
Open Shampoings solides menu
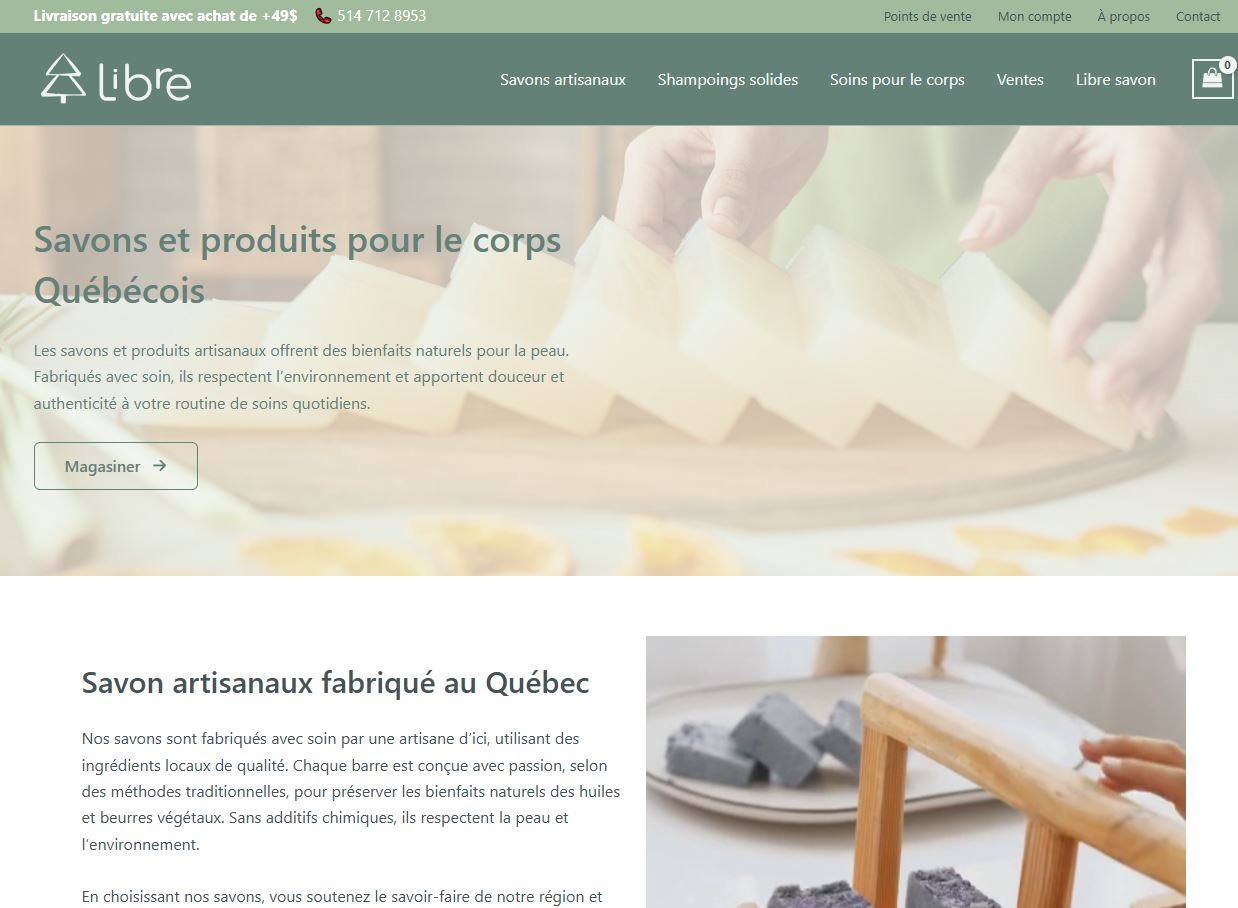coord(728,80)
